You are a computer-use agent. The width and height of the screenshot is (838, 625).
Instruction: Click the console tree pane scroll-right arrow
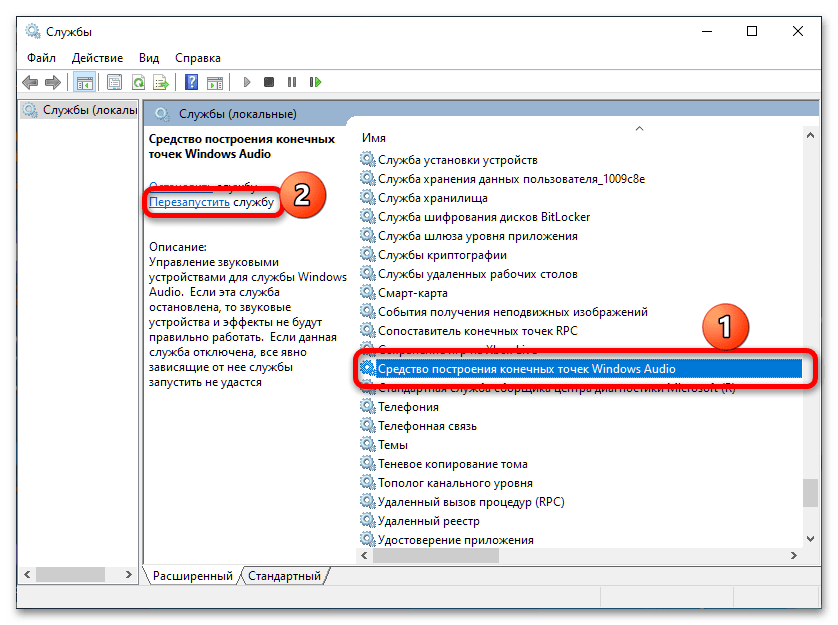pyautogui.click(x=128, y=575)
